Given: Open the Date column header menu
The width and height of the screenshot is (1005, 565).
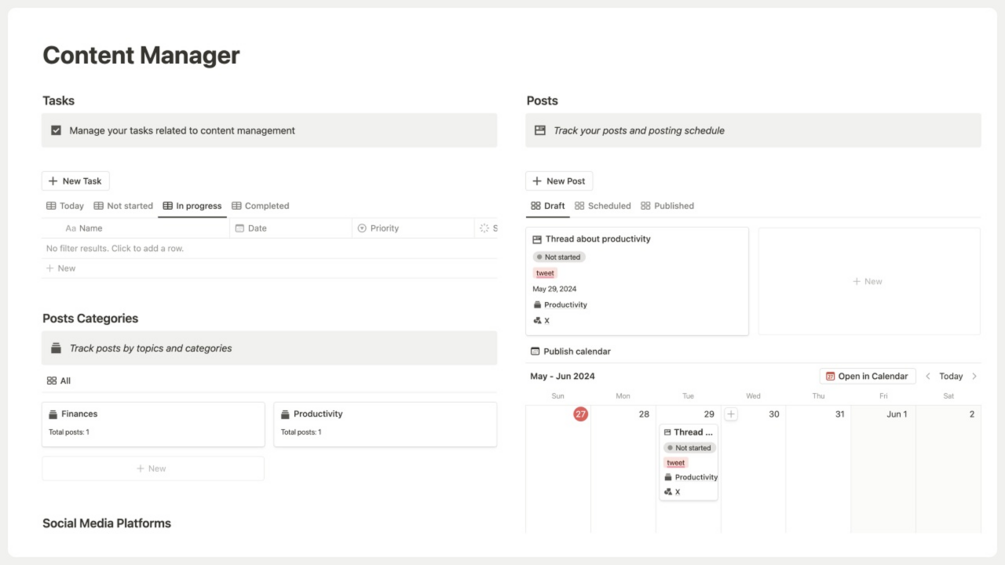Looking at the screenshot, I should click(x=257, y=228).
